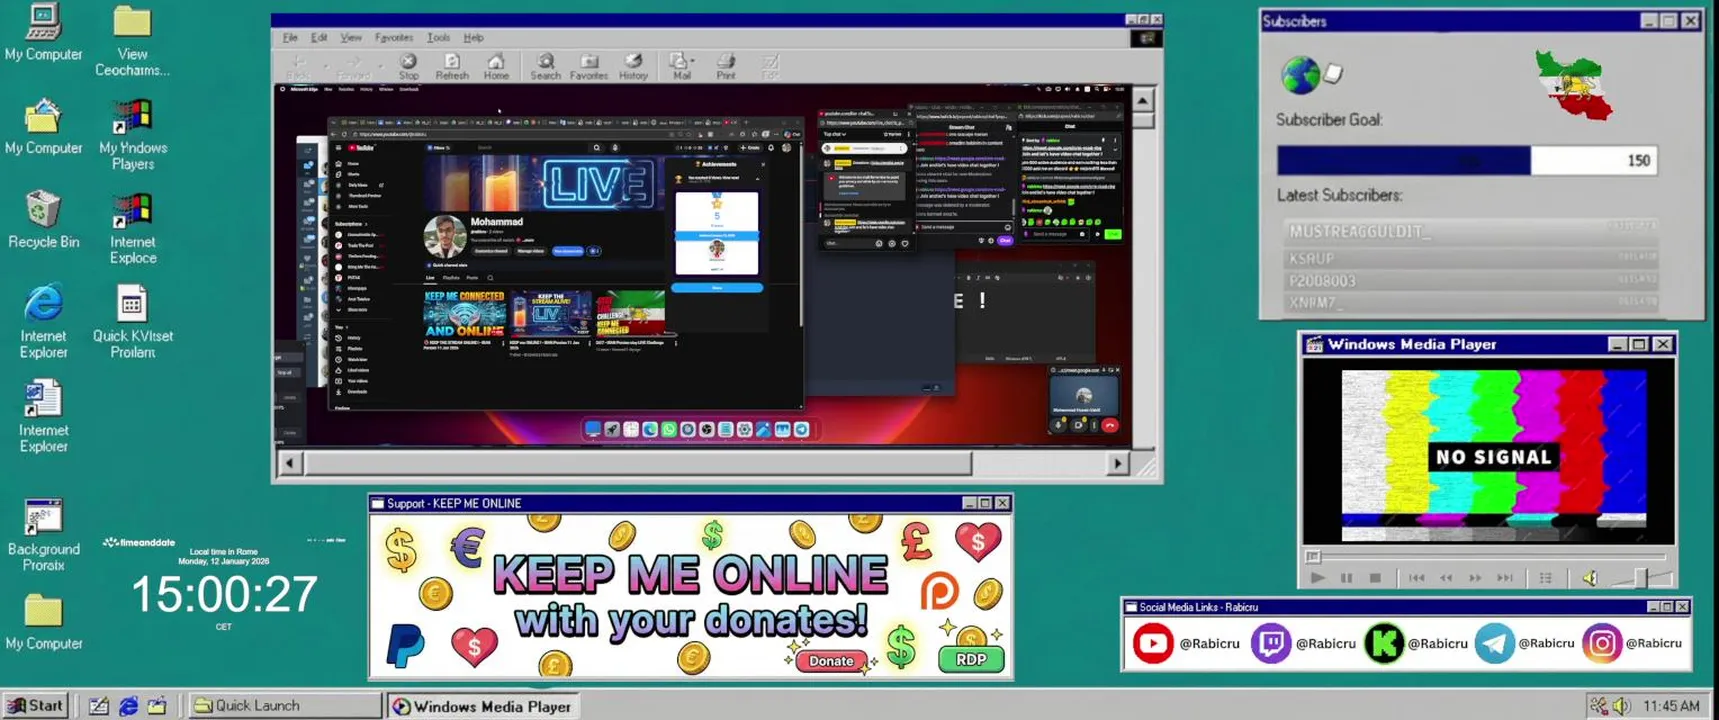Go to Home via toolbar icon

[x=496, y=66]
